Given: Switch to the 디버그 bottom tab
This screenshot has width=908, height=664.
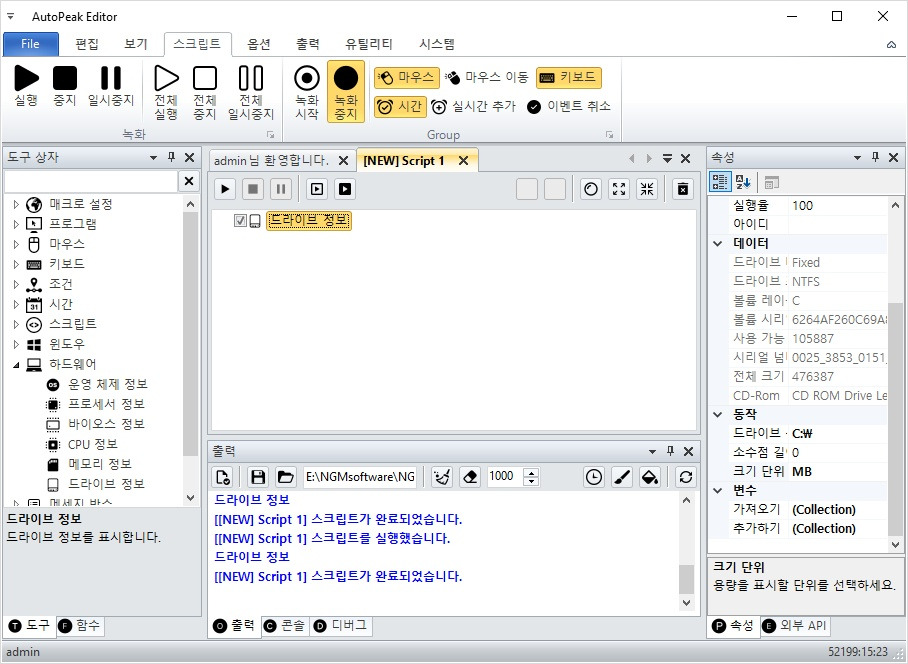Looking at the screenshot, I should 341,626.
